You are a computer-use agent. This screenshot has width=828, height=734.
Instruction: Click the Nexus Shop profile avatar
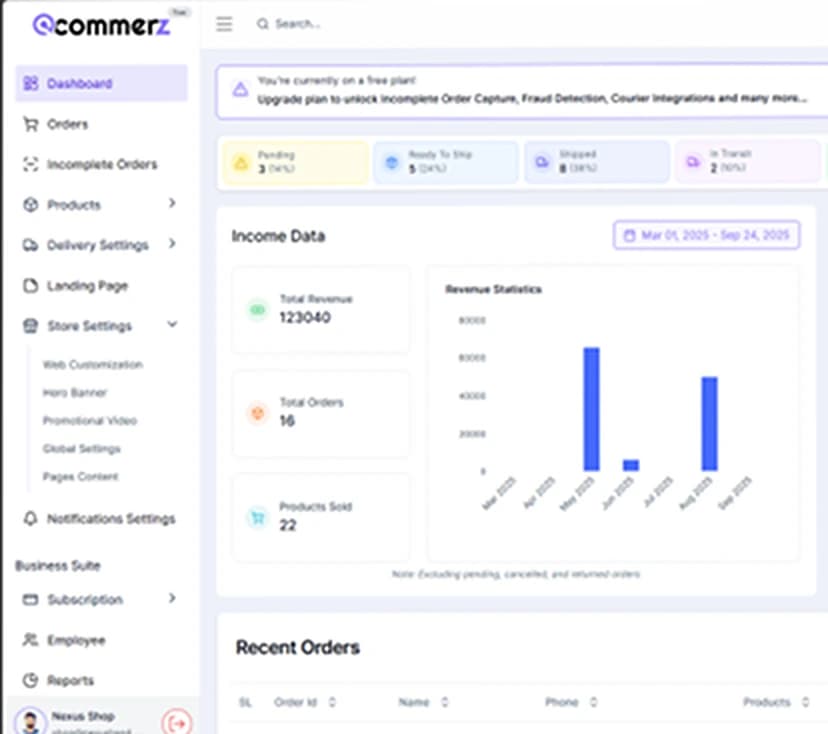[31, 722]
